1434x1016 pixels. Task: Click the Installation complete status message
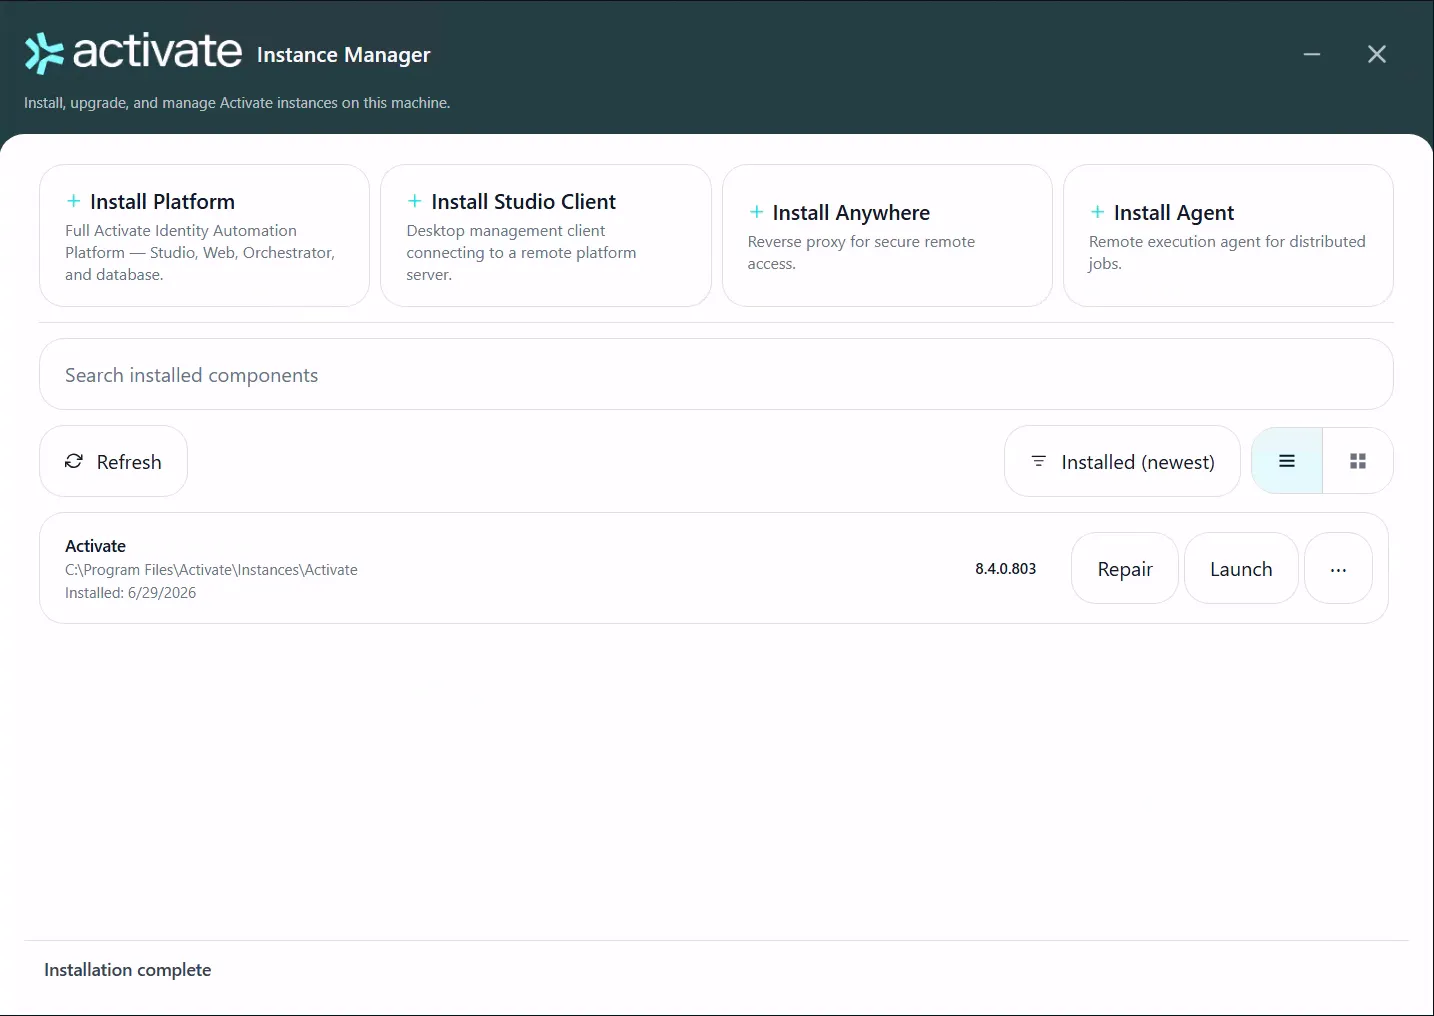[x=128, y=970]
